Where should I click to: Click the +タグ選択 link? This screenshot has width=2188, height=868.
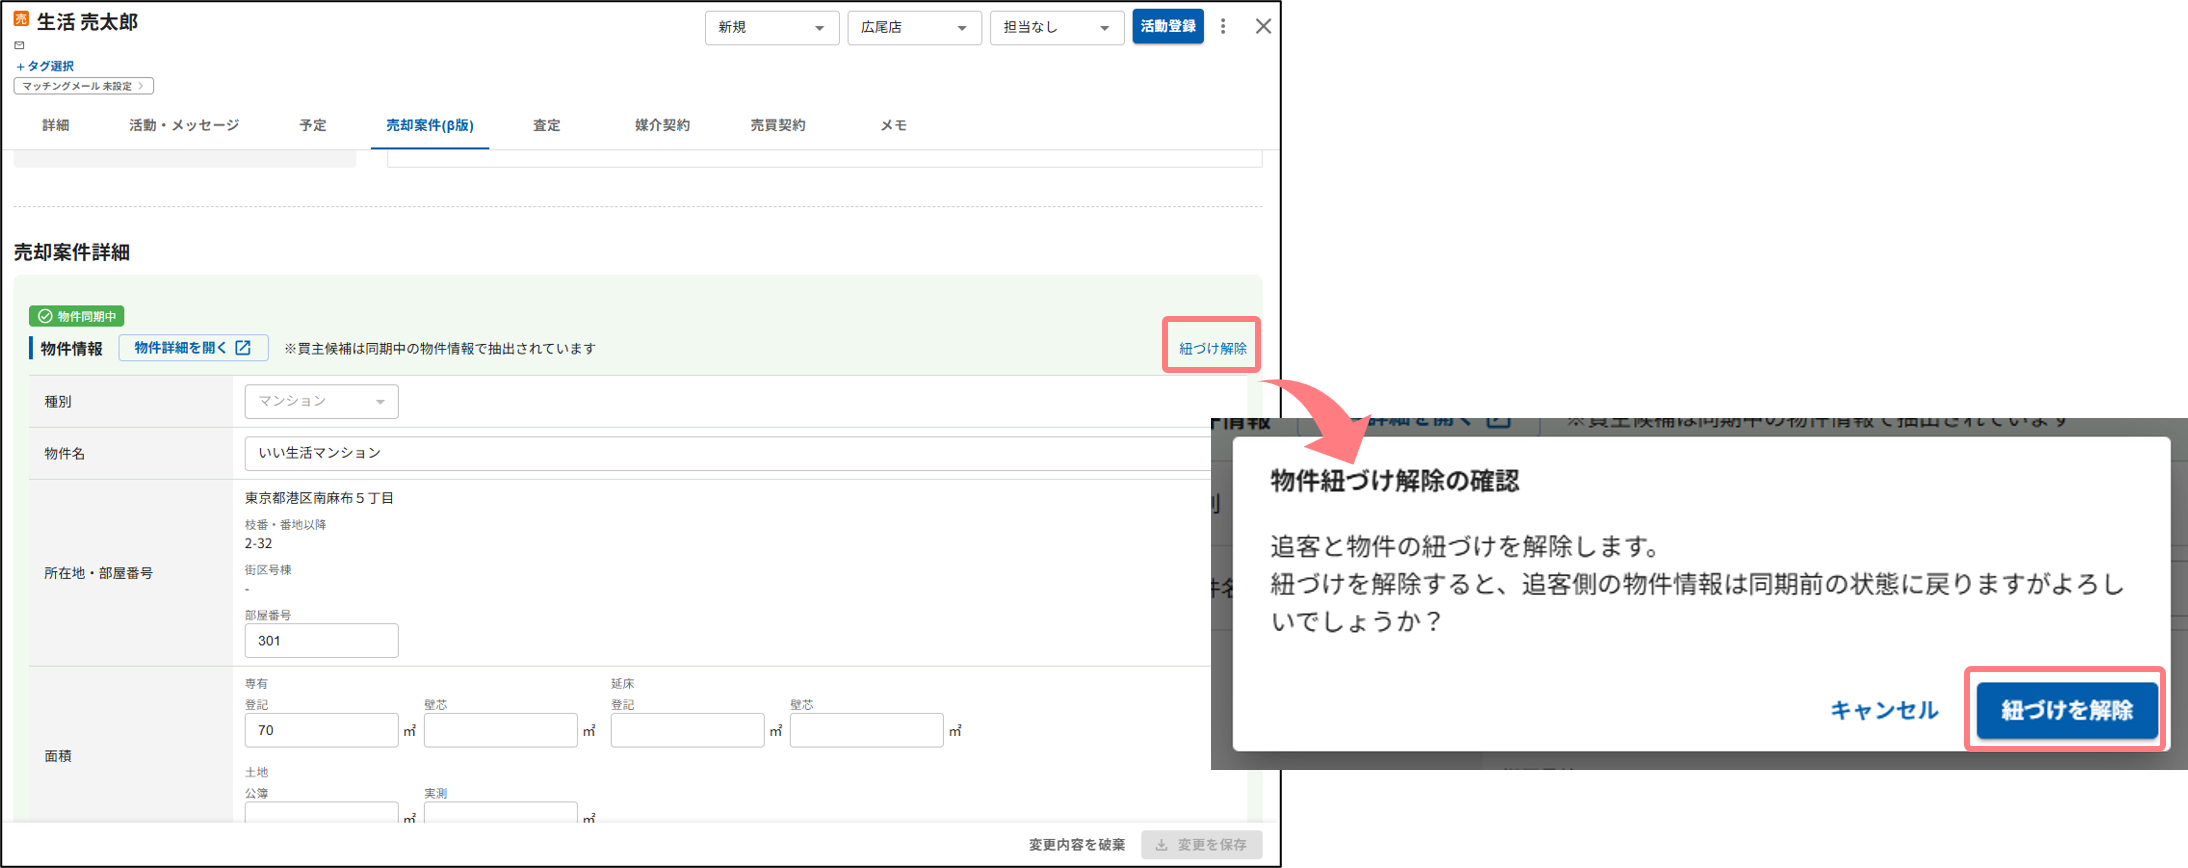45,66
